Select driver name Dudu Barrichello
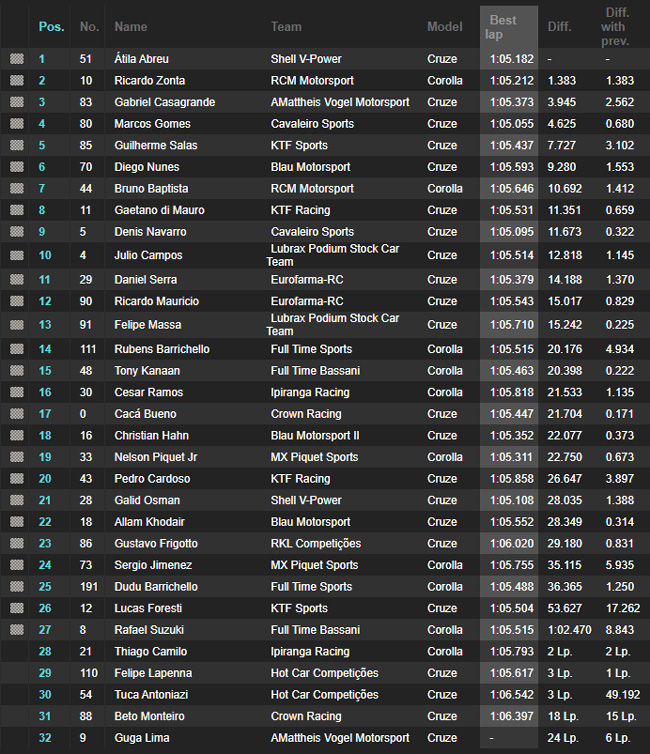This screenshot has height=754, width=650. pyautogui.click(x=156, y=587)
